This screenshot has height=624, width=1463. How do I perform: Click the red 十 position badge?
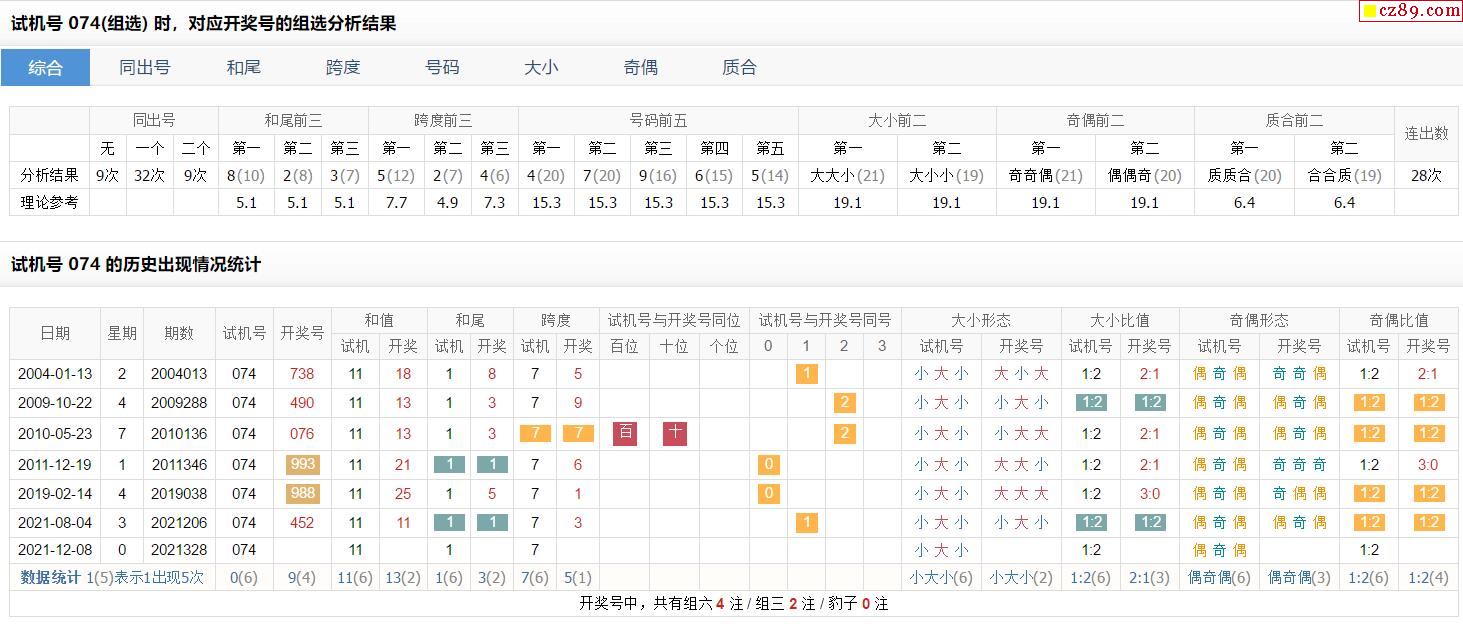click(x=675, y=433)
